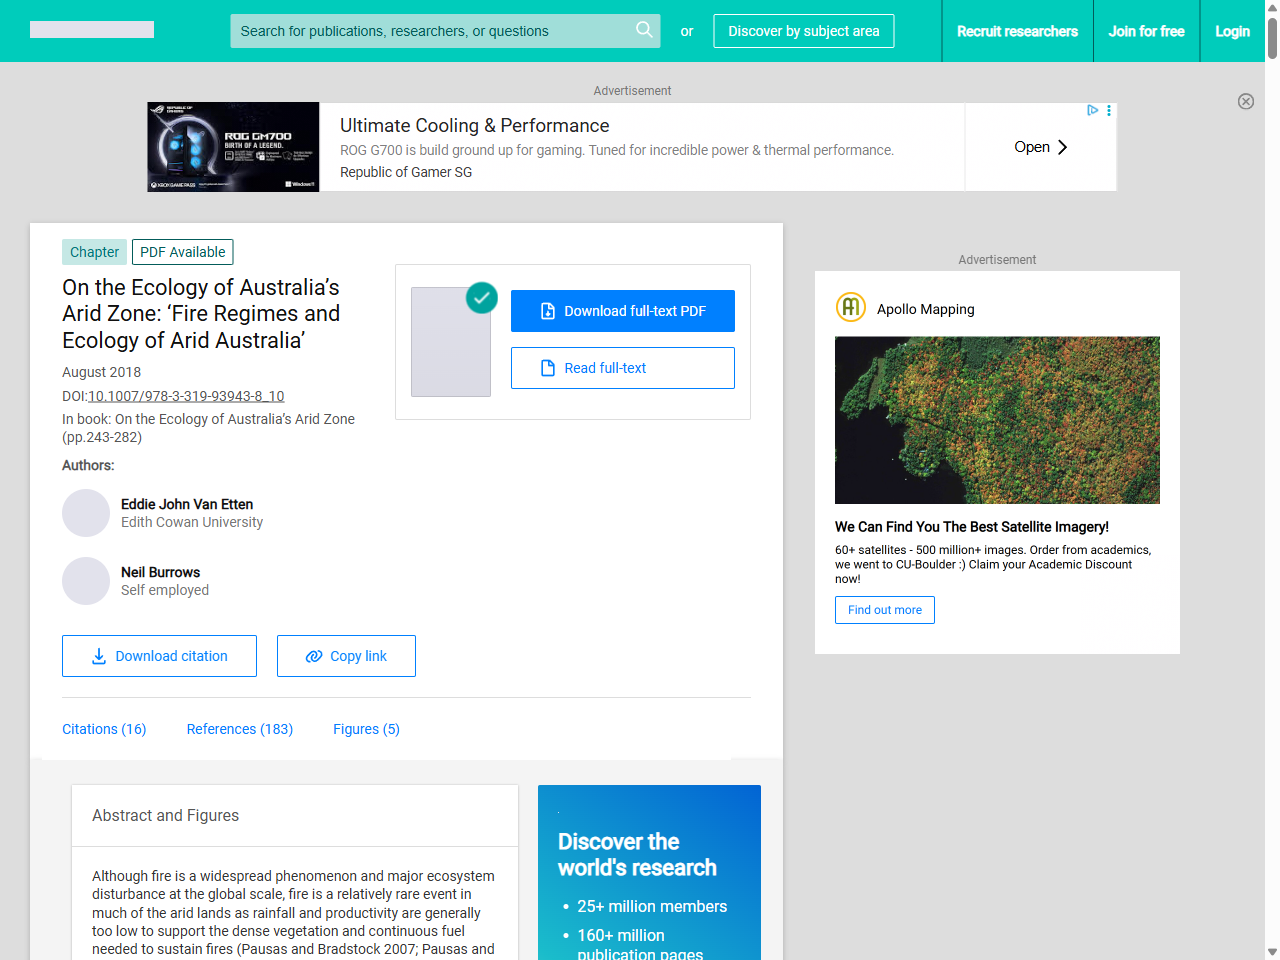Screen dimensions: 1280x960
Task: Click the AdChoices icon in the banner ad
Action: [1092, 110]
